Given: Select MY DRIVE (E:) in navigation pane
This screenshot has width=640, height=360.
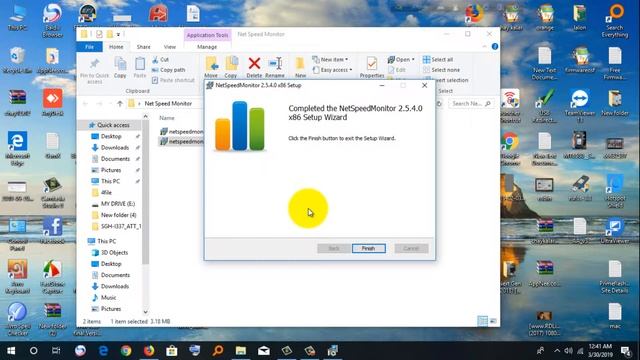Looking at the screenshot, I should pyautogui.click(x=118, y=204).
